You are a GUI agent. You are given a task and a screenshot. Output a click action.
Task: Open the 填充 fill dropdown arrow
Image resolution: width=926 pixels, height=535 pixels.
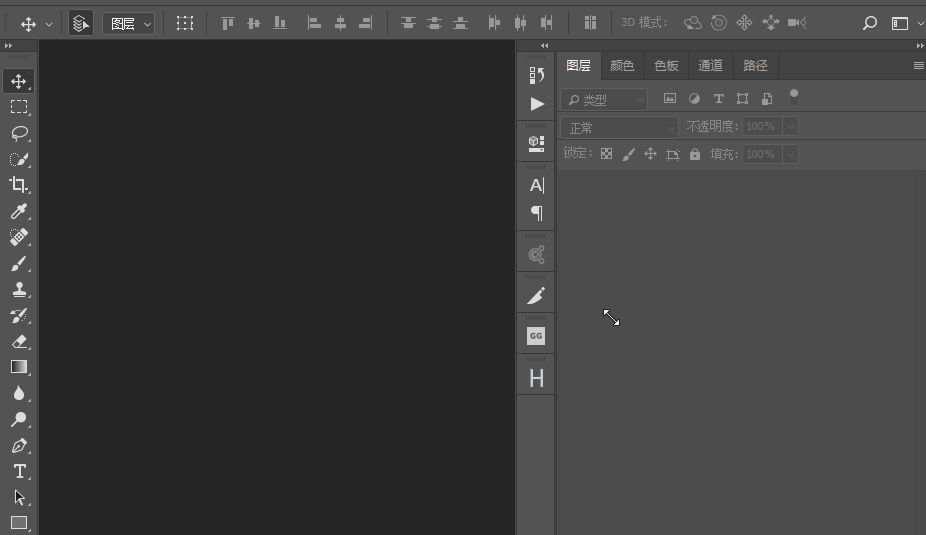tap(790, 154)
